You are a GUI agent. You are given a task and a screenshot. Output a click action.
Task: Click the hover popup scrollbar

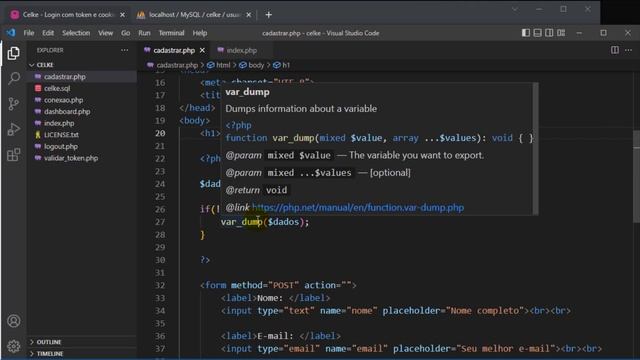536,149
